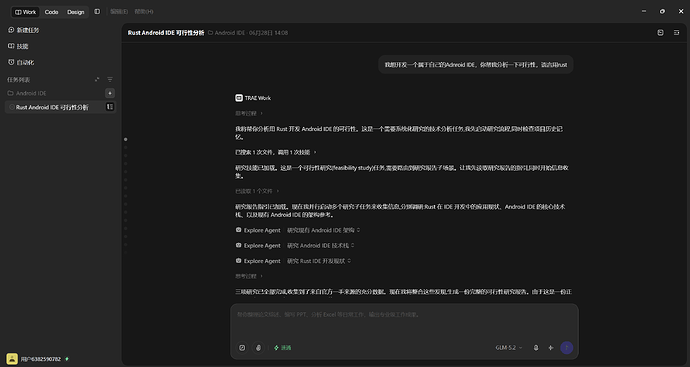Add a task to the Android IDE folder
This screenshot has height=367, width=690.
[x=110, y=93]
